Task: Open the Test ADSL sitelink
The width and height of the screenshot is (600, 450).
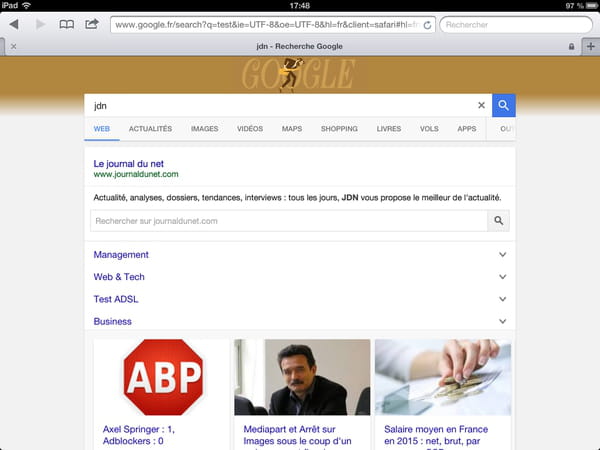Action: (x=116, y=299)
